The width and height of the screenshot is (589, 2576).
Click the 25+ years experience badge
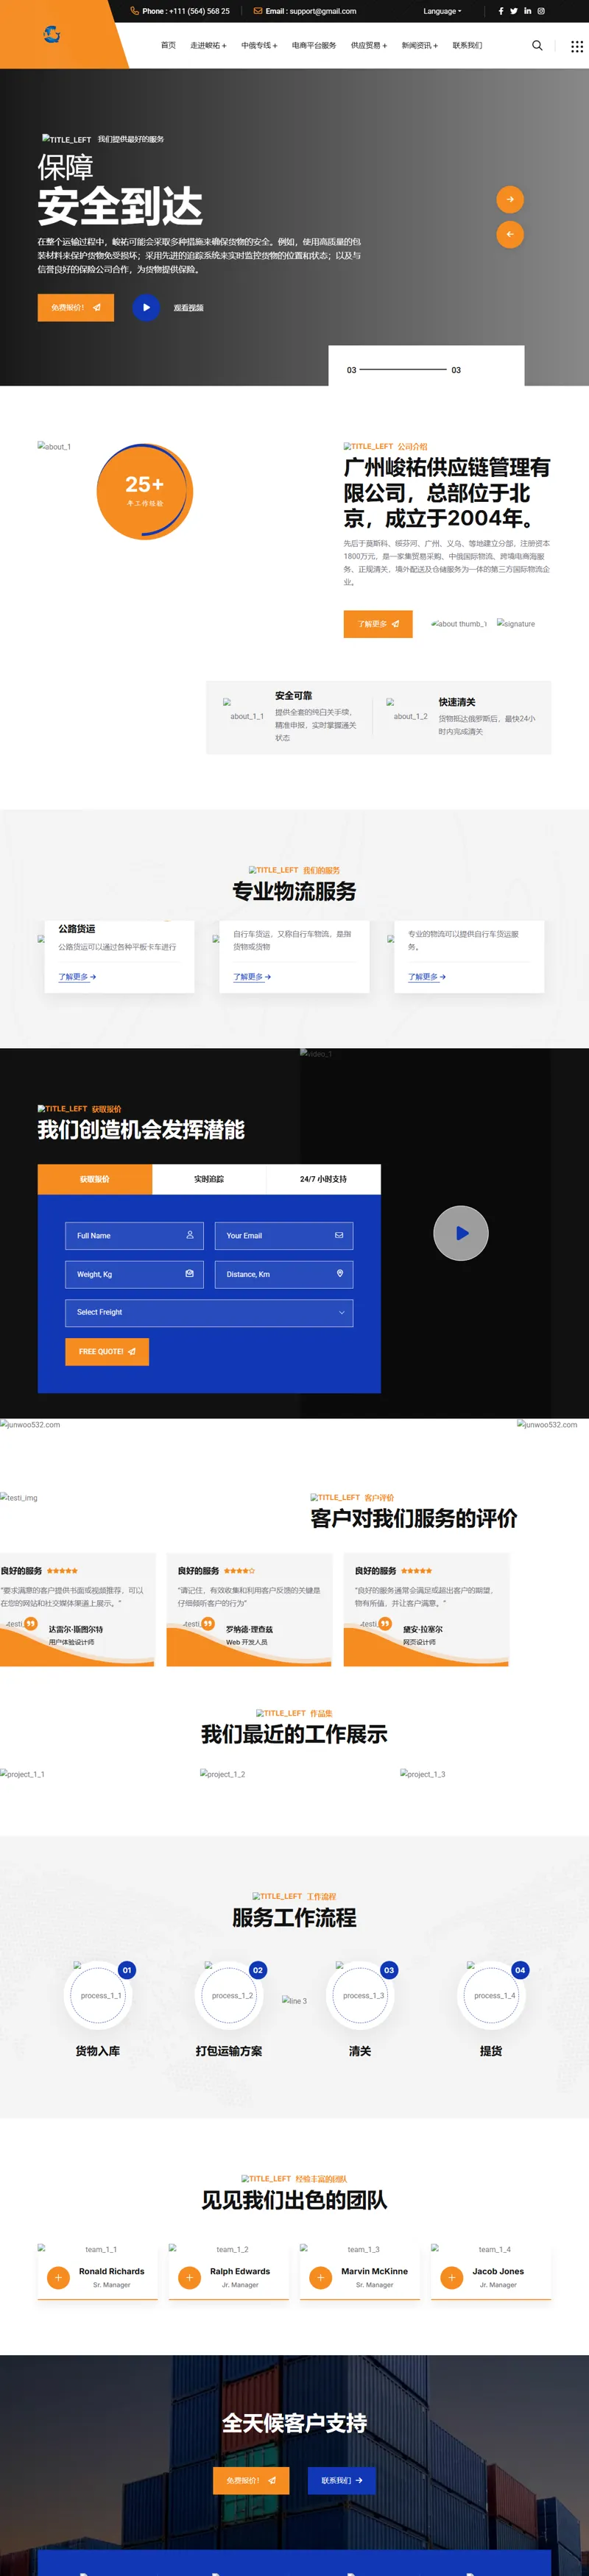[145, 491]
